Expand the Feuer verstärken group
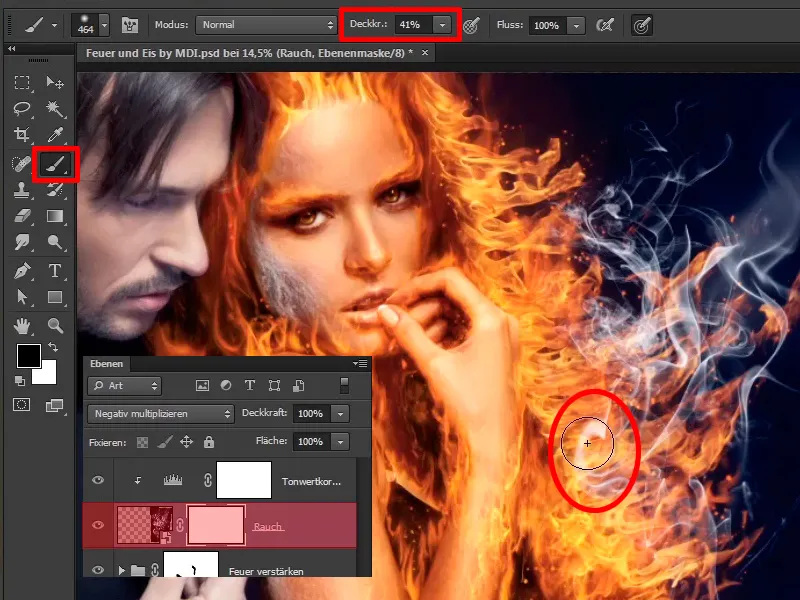 coord(121,570)
